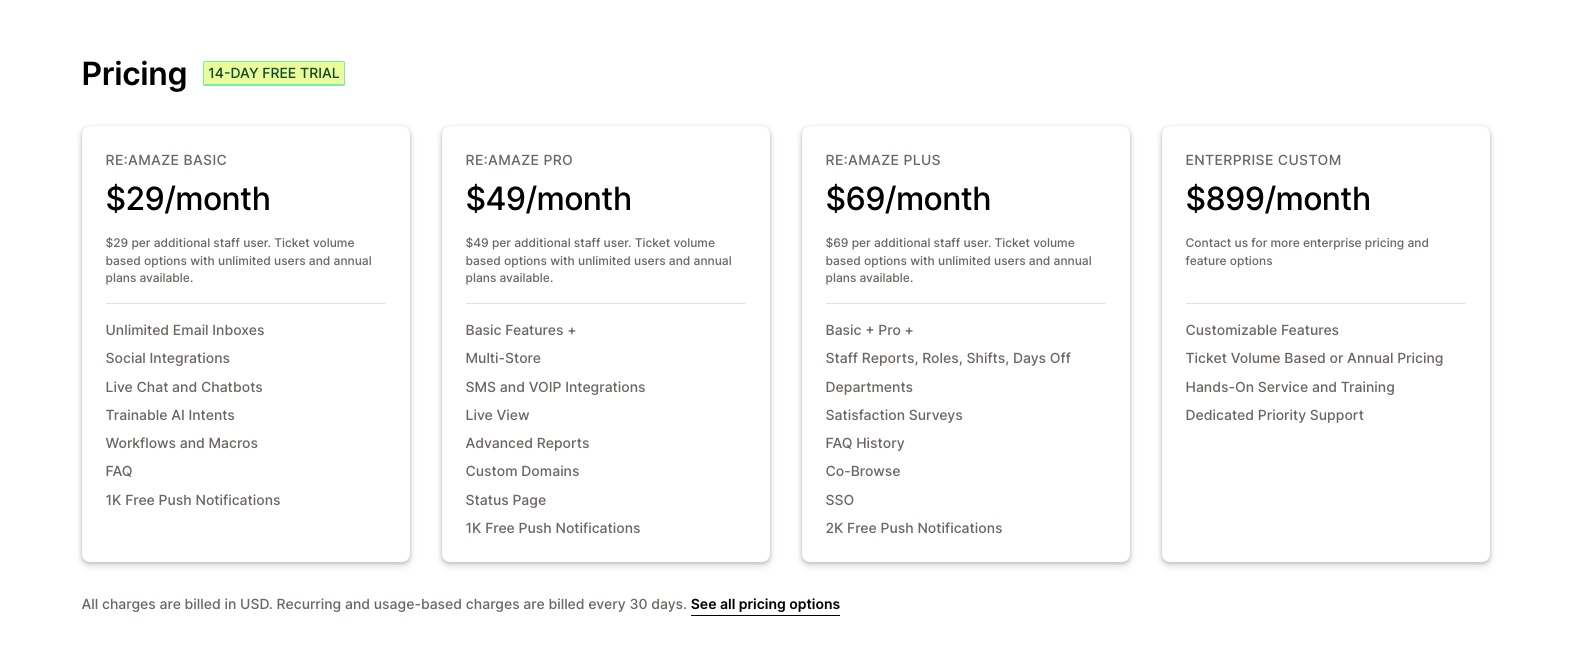Click the $49/month price
The height and width of the screenshot is (672, 1590).
click(548, 199)
